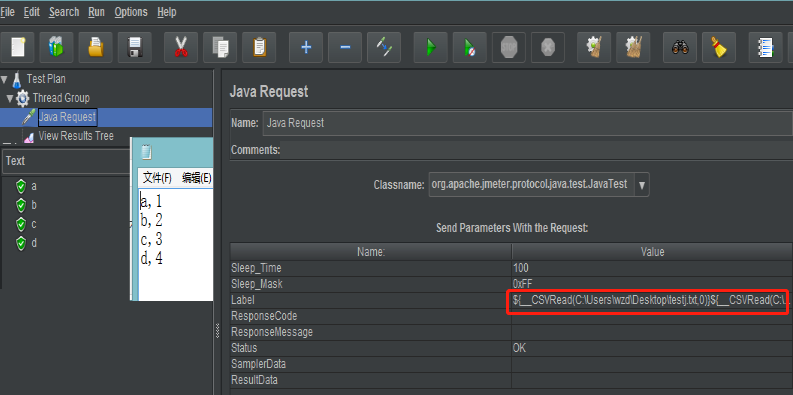Select the Test Plan tree item

coord(46,79)
